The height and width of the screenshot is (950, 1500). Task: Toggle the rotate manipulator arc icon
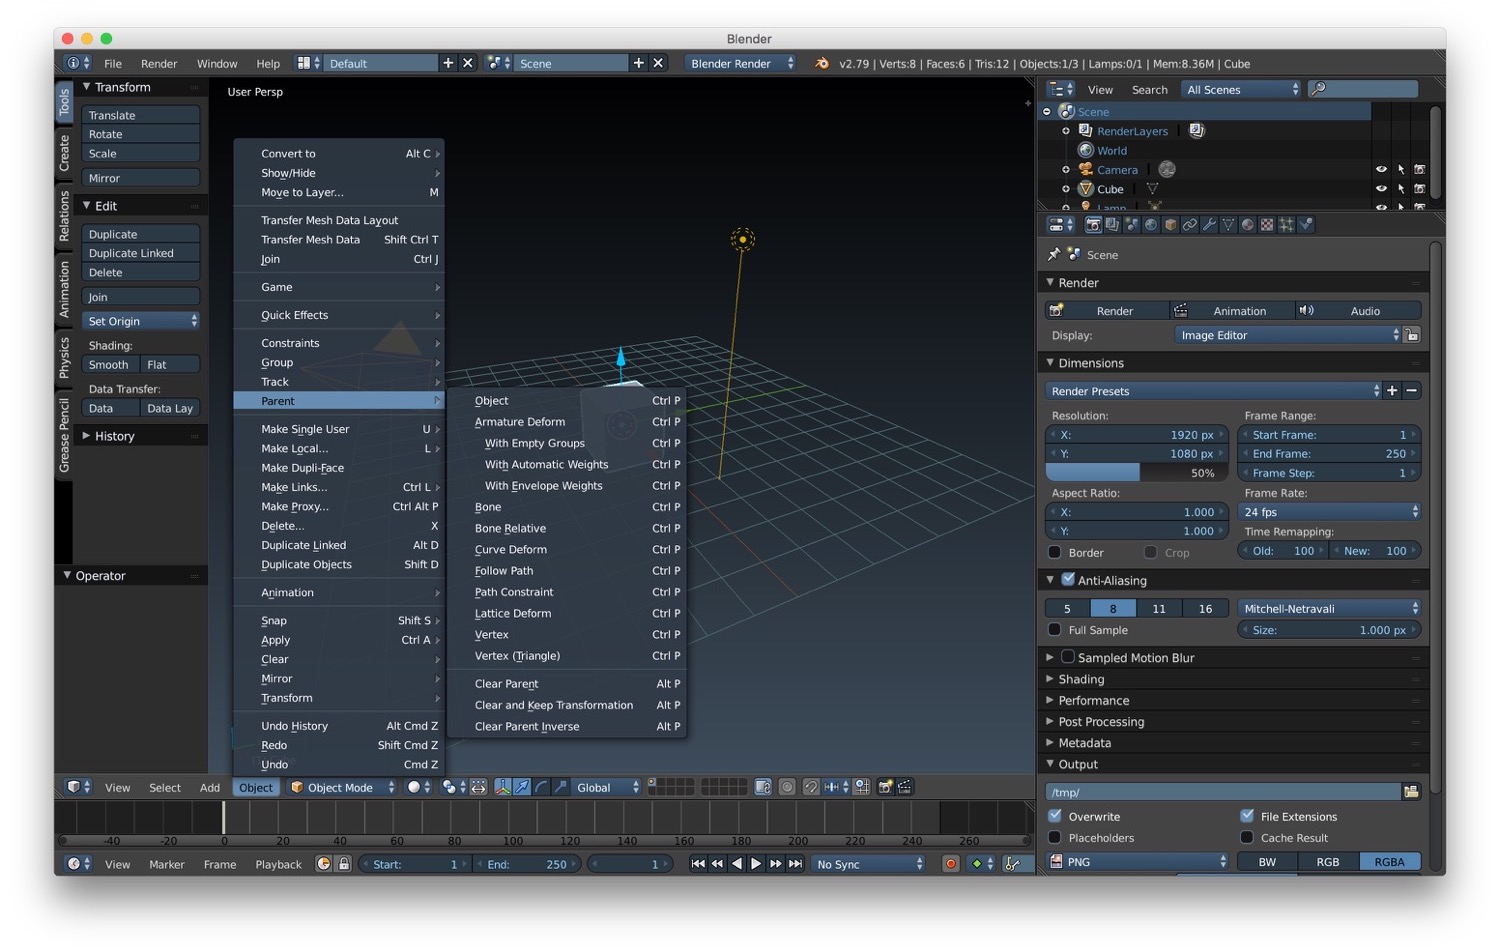(541, 787)
